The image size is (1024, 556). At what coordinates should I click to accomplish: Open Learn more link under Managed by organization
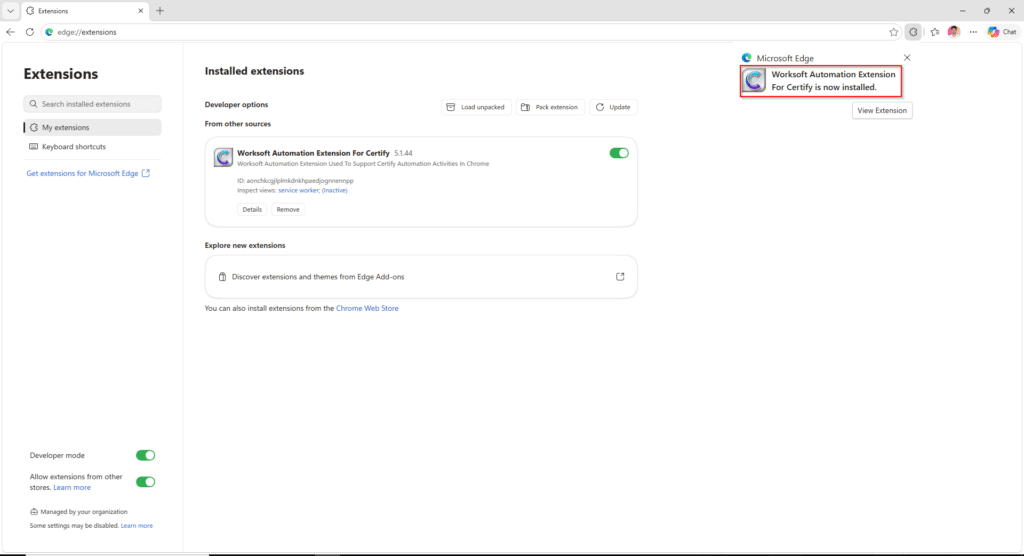pos(136,525)
